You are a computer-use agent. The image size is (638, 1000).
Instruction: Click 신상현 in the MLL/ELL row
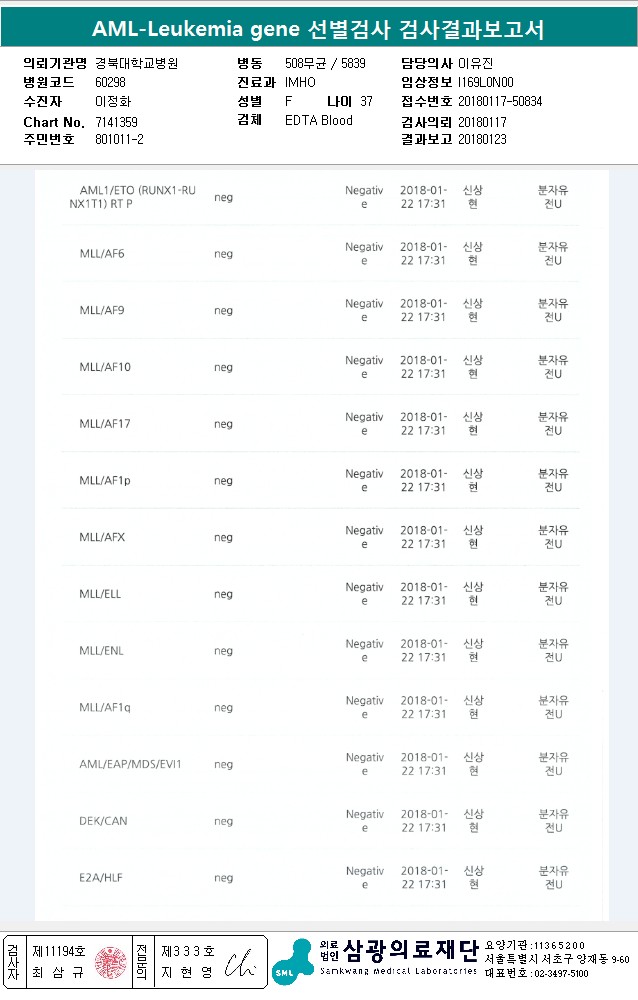tap(473, 594)
